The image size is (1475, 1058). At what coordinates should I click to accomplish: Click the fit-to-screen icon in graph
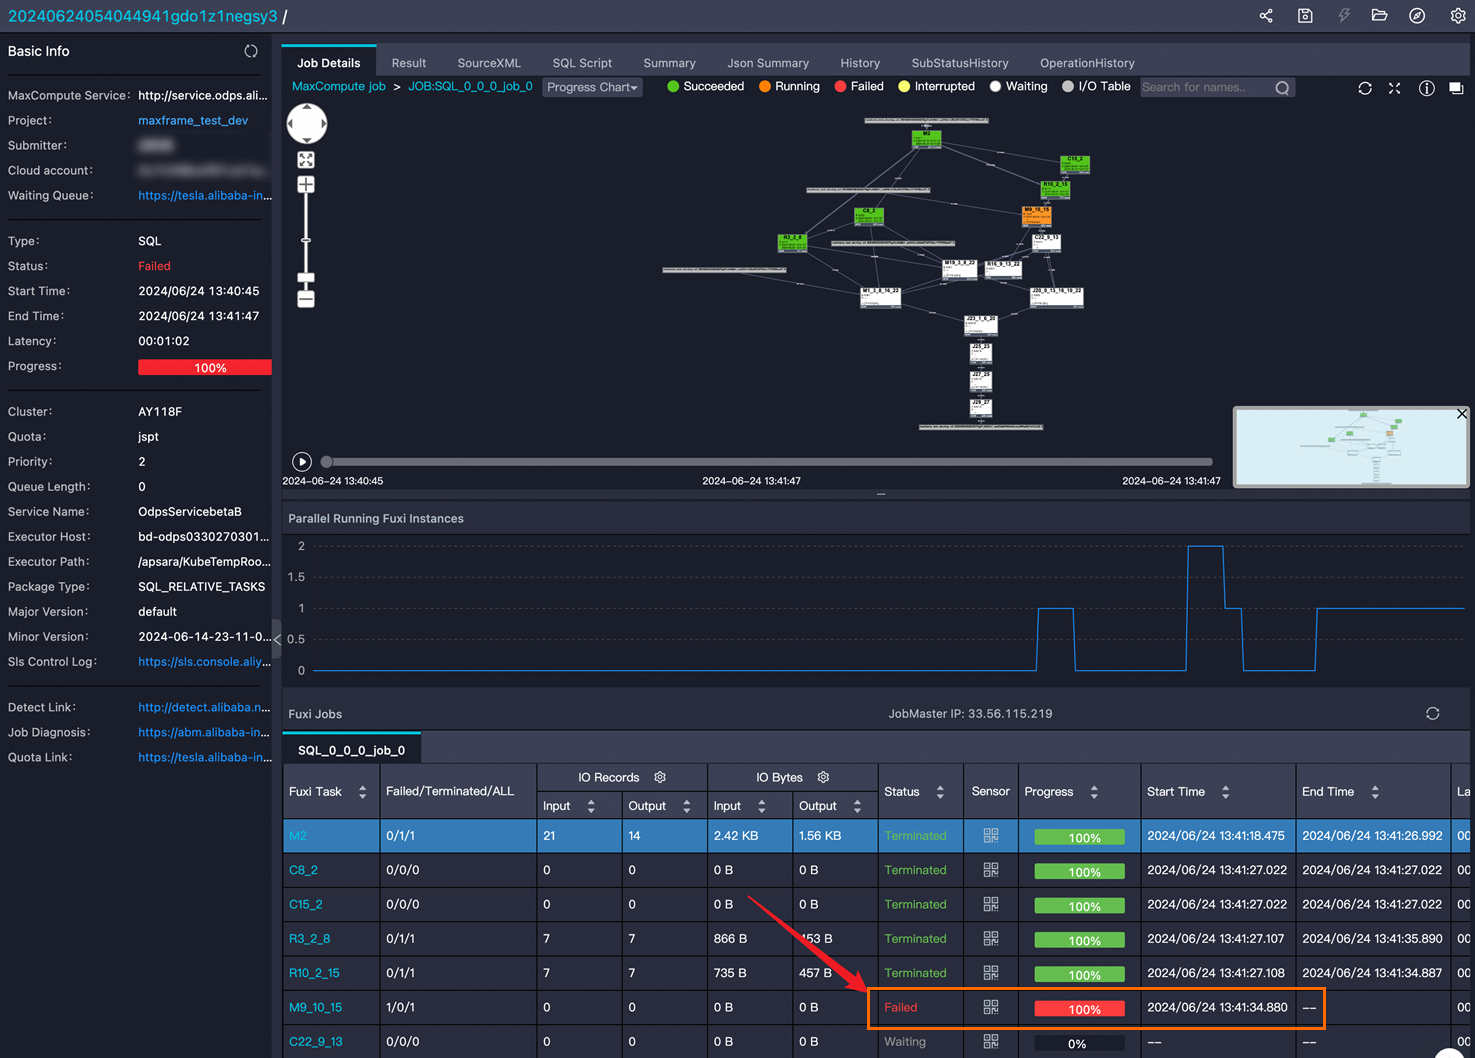[x=306, y=160]
